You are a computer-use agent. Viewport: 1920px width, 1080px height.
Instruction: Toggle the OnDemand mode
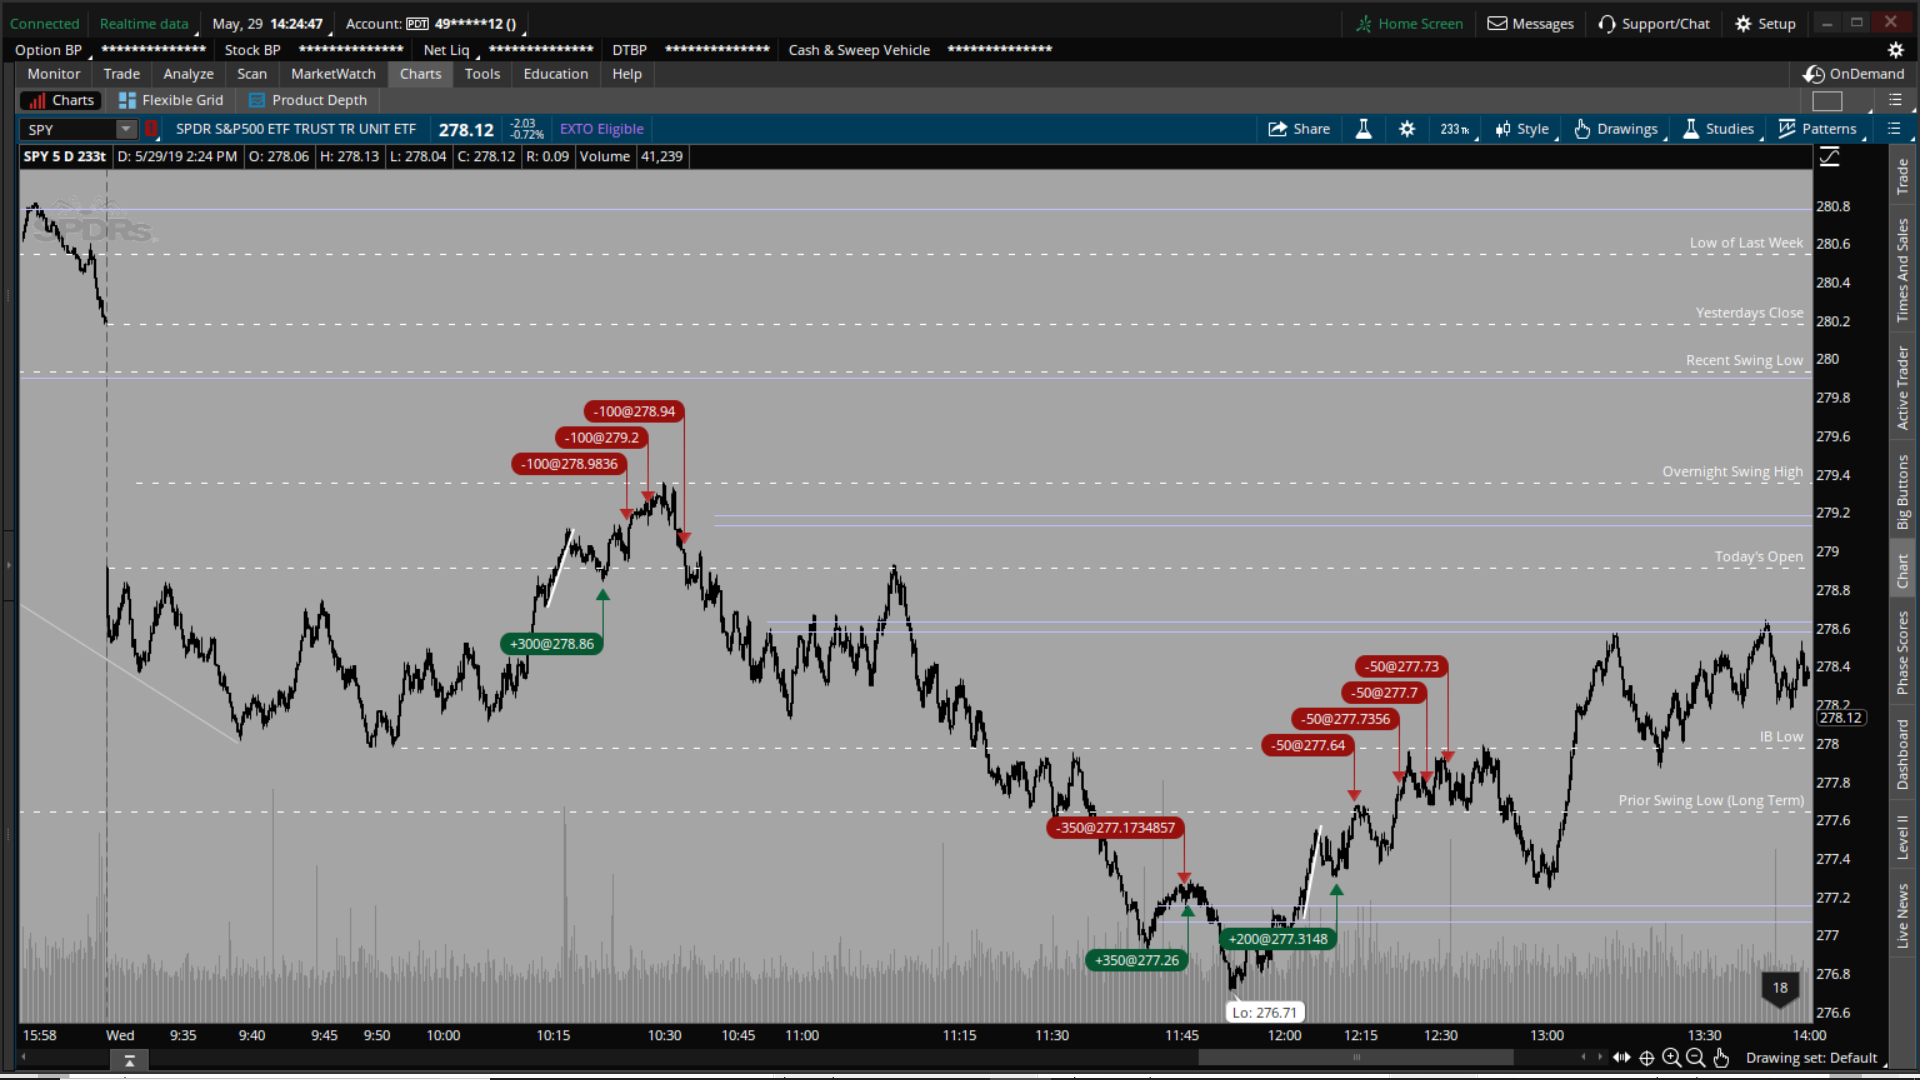[x=1855, y=74]
